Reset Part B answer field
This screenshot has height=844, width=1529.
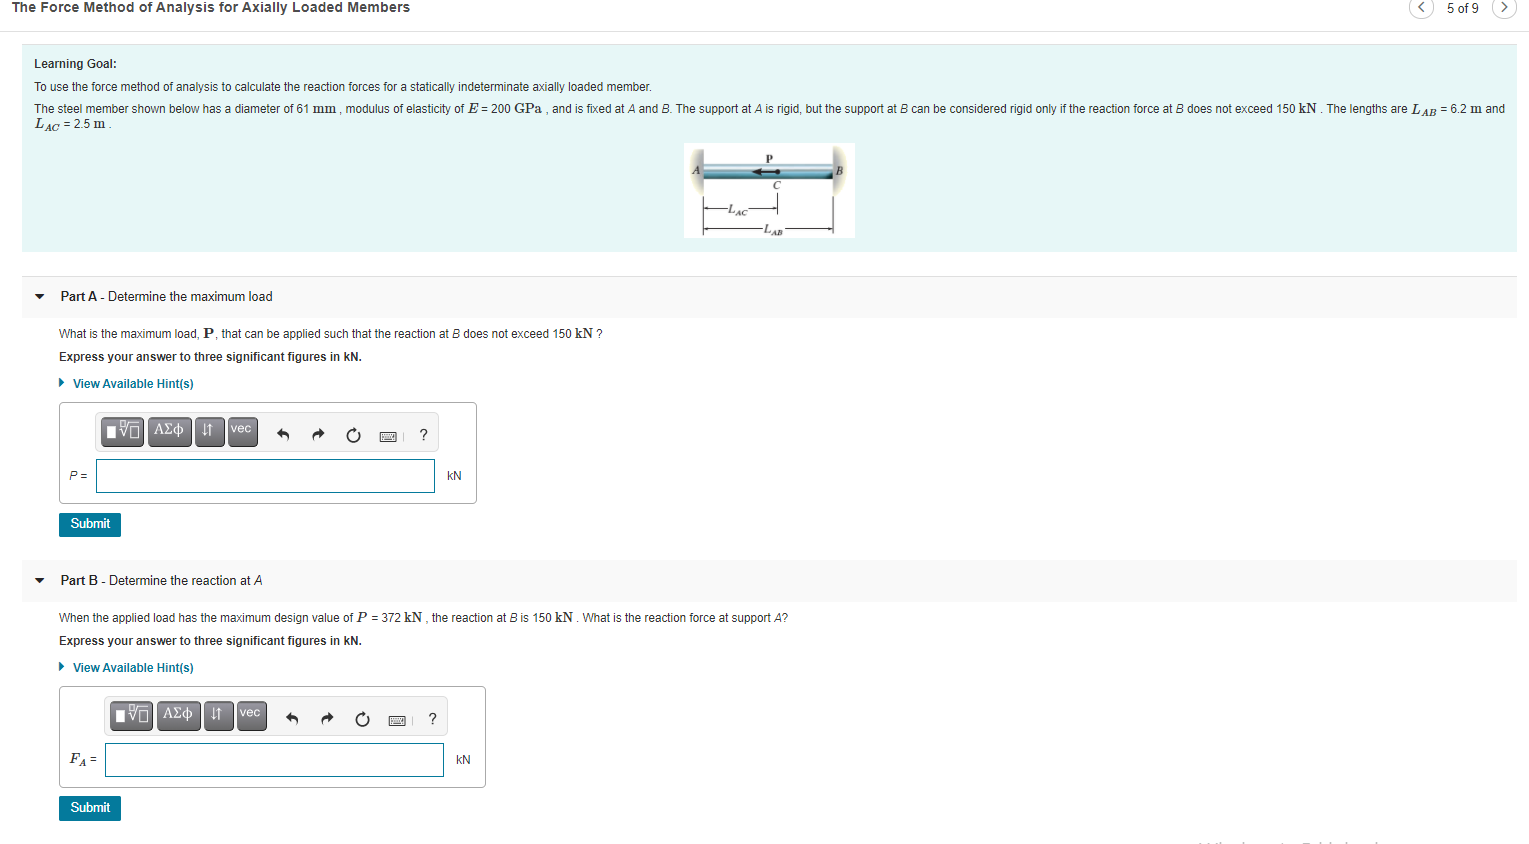pos(362,719)
